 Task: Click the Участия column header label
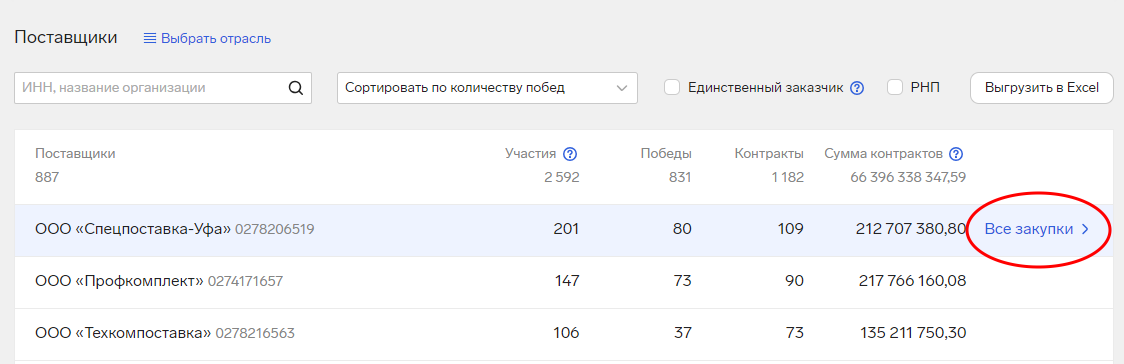click(530, 153)
